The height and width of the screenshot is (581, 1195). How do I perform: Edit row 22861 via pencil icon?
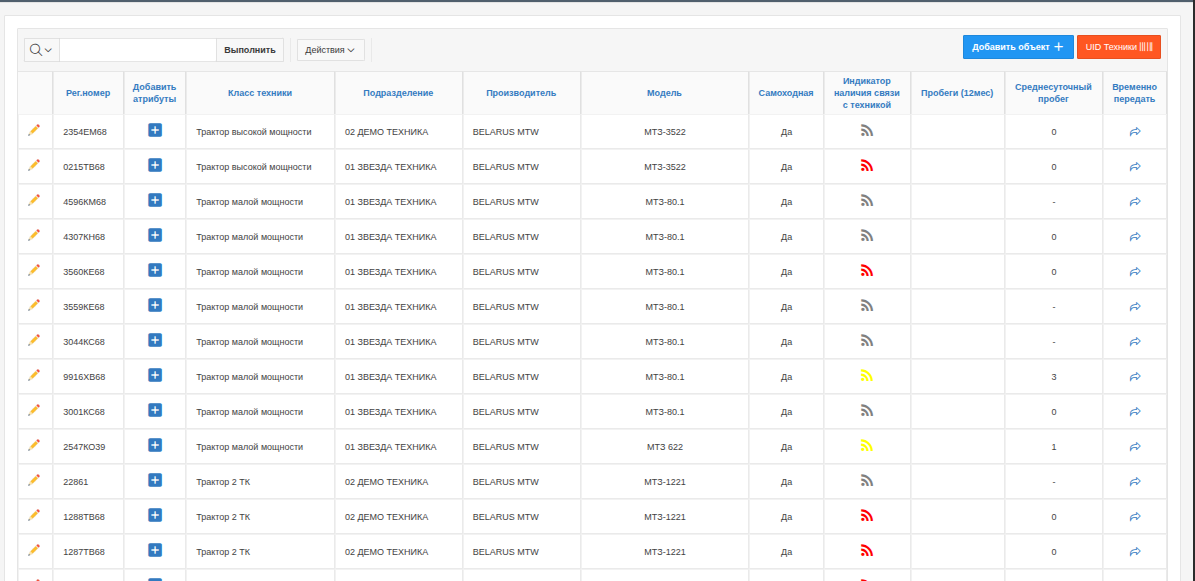coord(34,480)
